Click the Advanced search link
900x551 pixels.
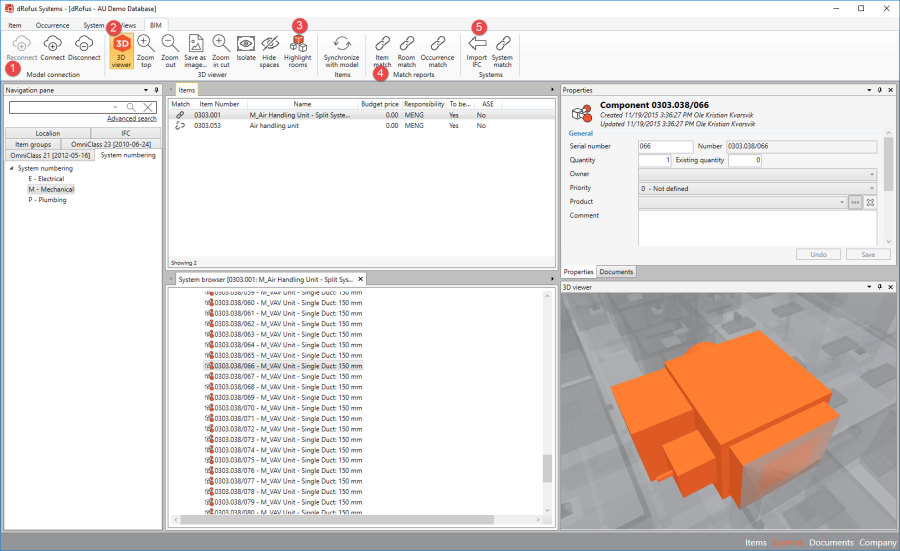pyautogui.click(x=131, y=118)
